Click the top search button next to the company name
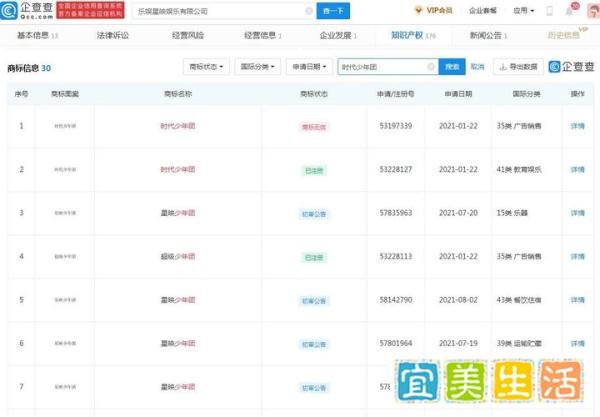600x417 pixels. pyautogui.click(x=333, y=11)
